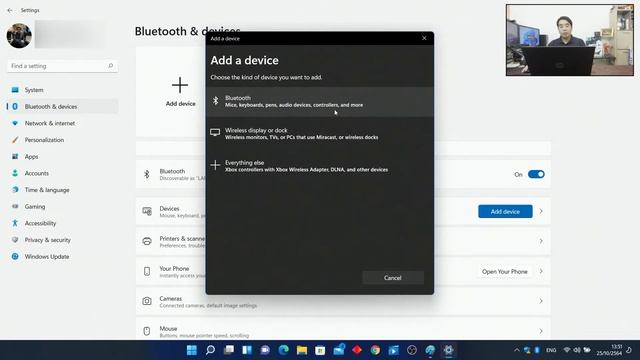Expand the Mouse row chevron
This screenshot has height=360, width=640.
pos(541,331)
